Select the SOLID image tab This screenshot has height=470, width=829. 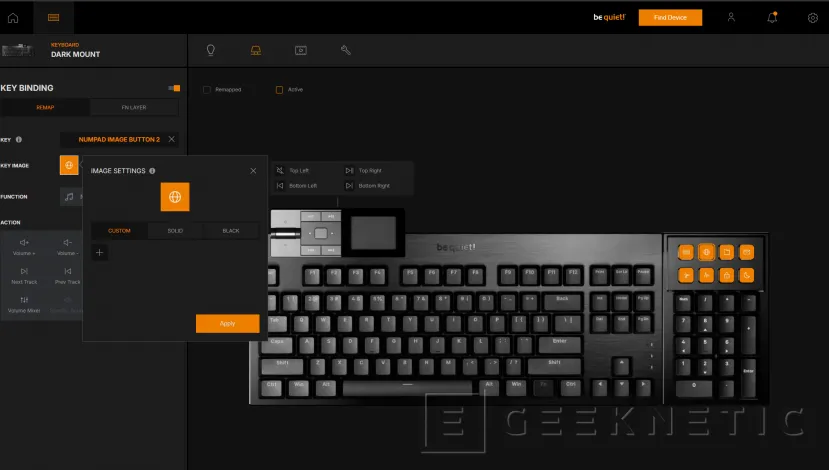(175, 231)
